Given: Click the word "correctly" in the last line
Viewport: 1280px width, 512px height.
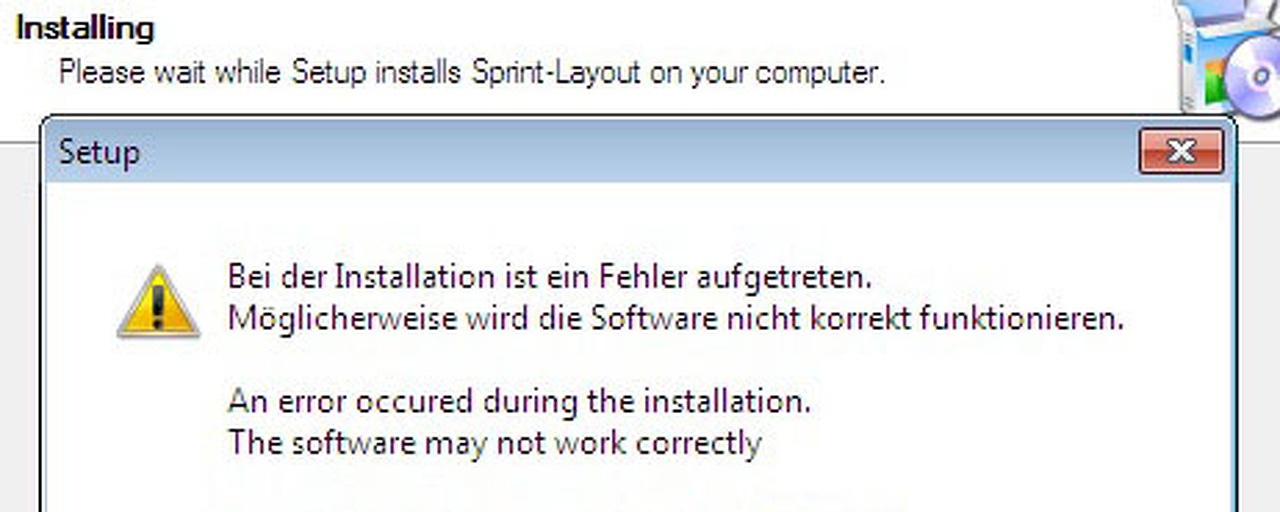Looking at the screenshot, I should tap(698, 441).
